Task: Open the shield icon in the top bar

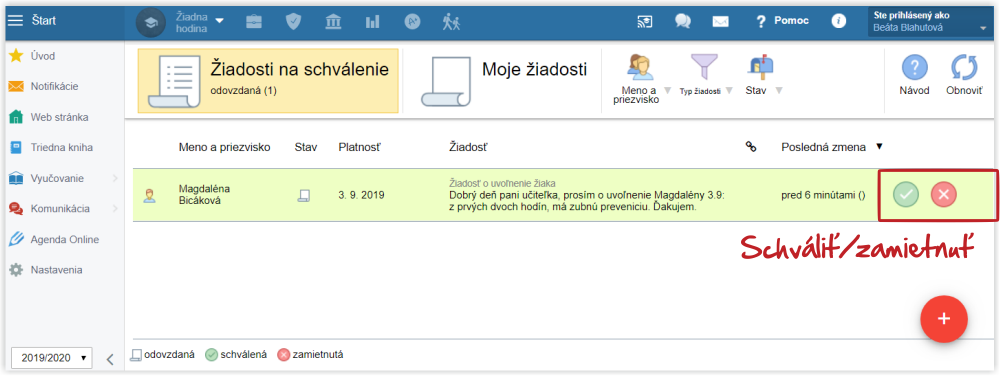Action: point(293,22)
